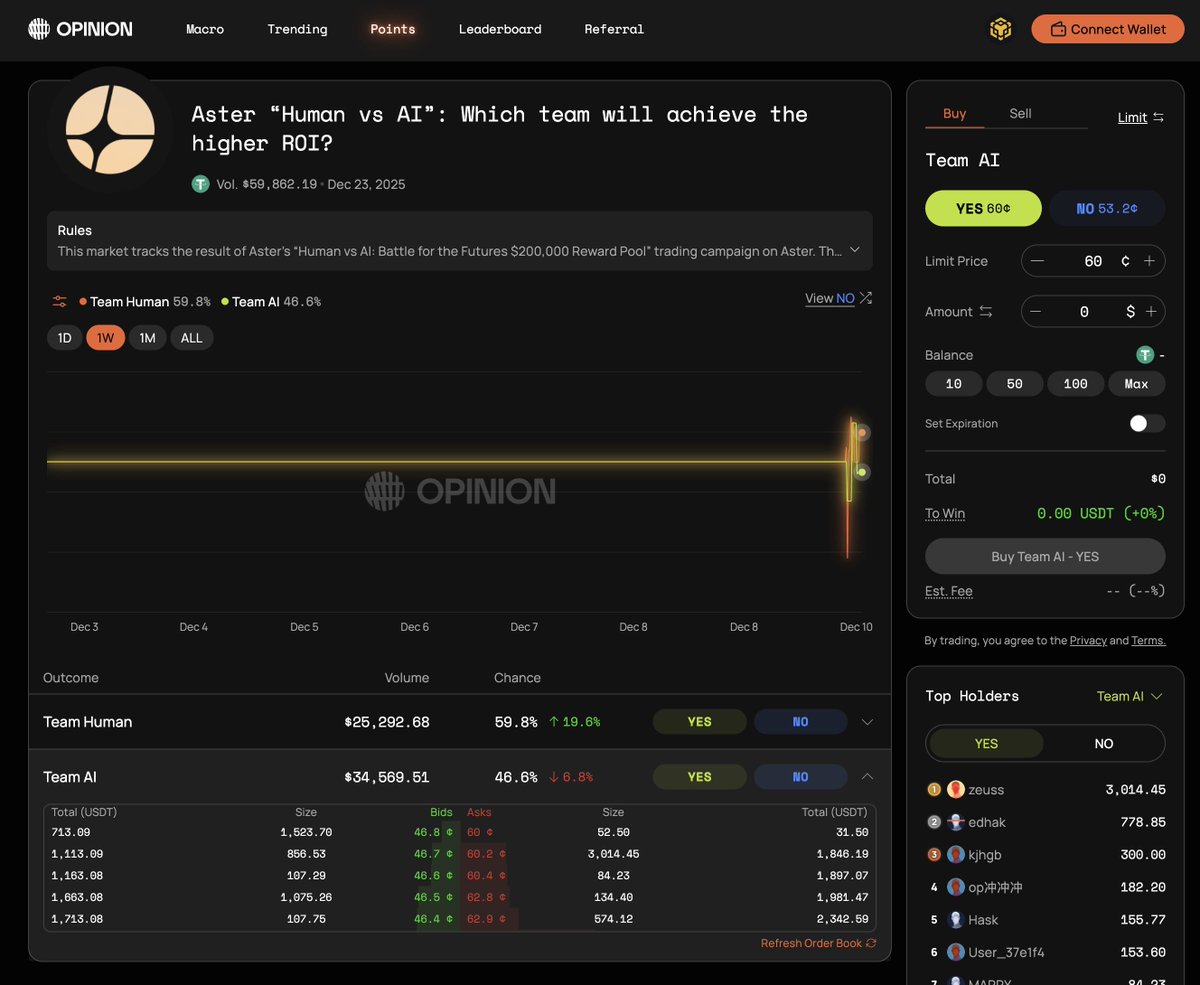Click the swap icon next to View NO

pos(866,298)
